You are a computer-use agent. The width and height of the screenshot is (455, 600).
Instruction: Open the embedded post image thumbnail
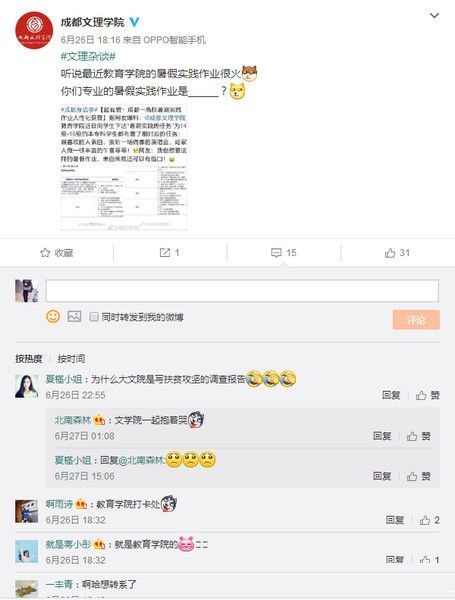124,167
